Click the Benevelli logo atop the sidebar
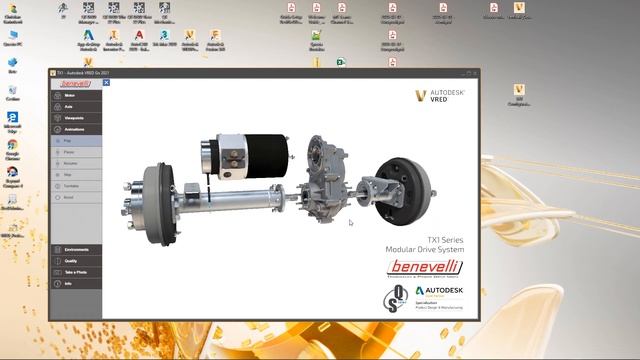640x360 pixels. point(76,84)
